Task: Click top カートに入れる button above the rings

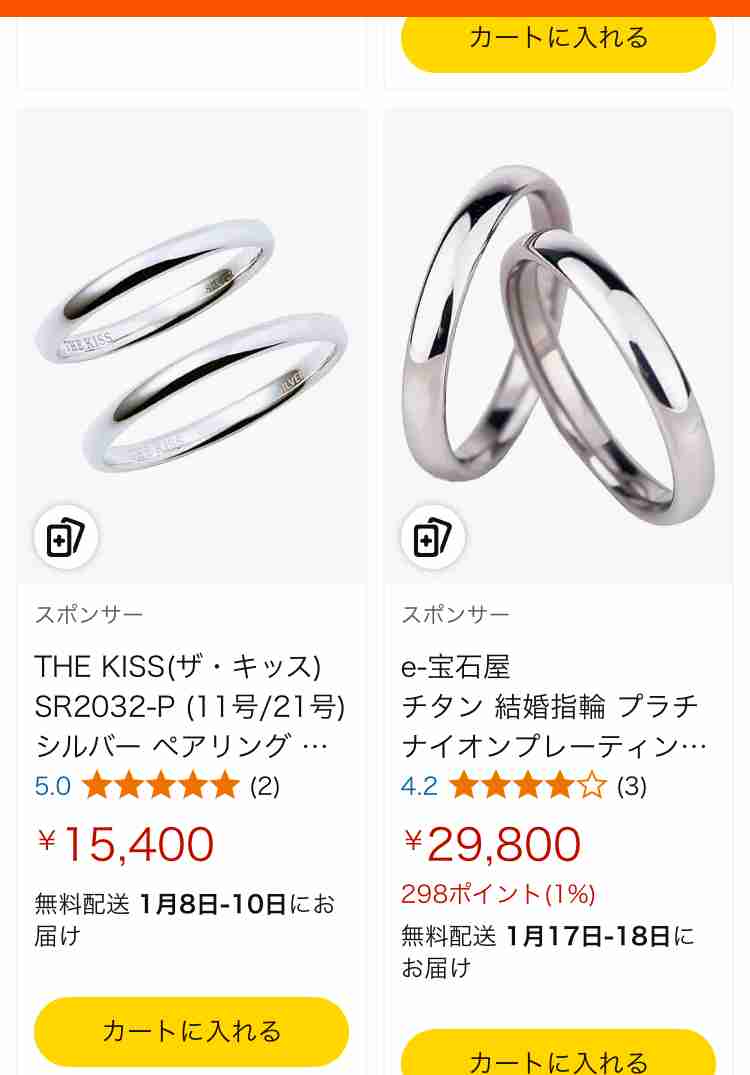Action: (558, 43)
